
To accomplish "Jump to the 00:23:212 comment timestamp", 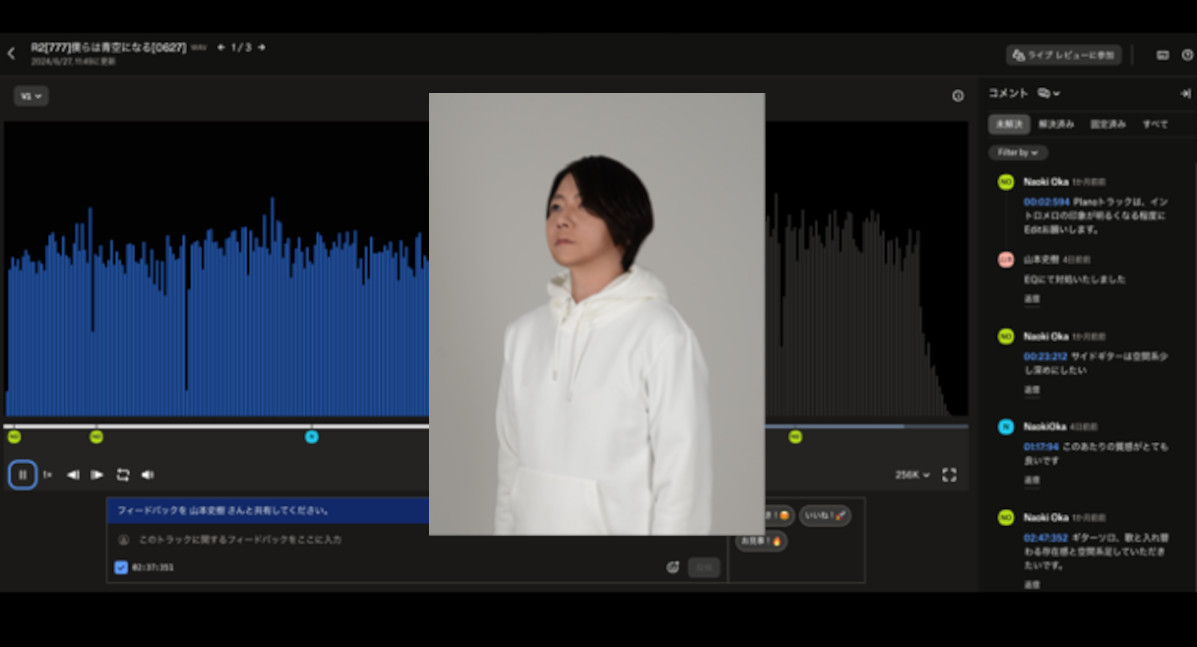I will tap(1044, 356).
